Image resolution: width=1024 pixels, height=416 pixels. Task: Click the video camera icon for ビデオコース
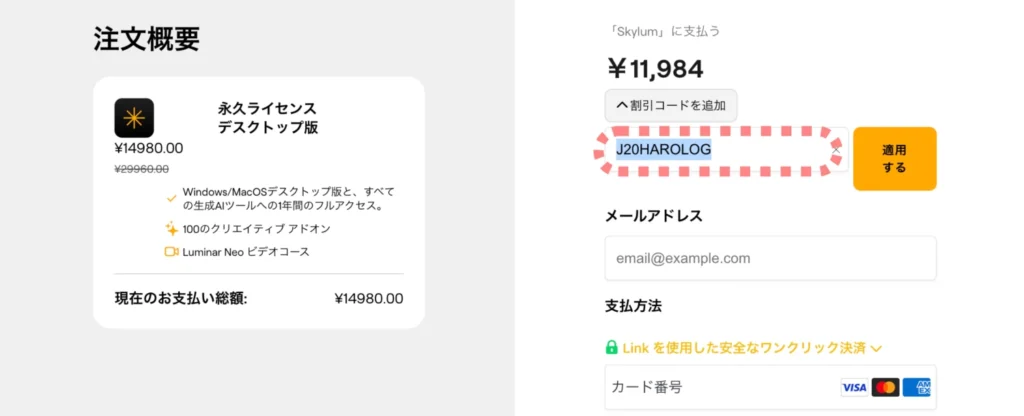[x=171, y=251]
